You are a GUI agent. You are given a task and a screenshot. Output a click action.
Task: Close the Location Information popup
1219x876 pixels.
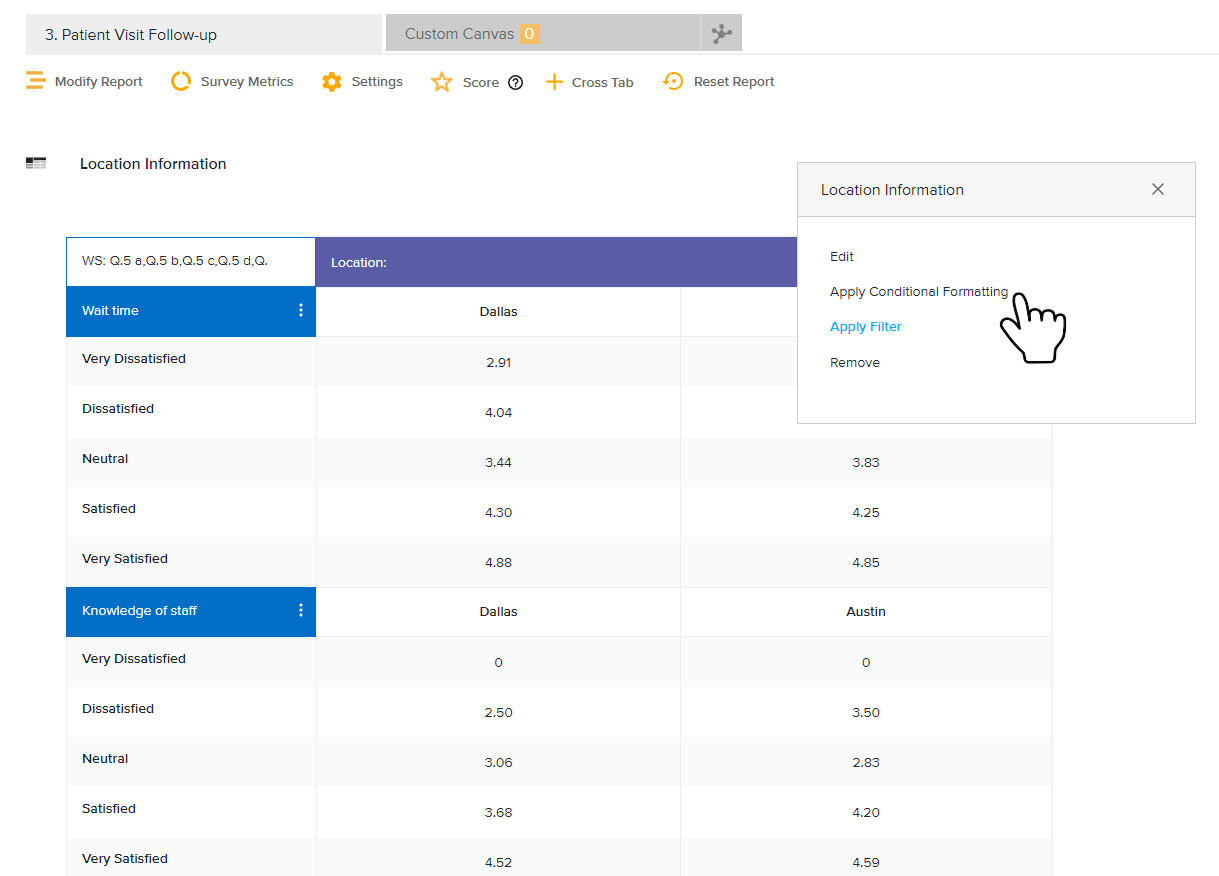(x=1157, y=189)
